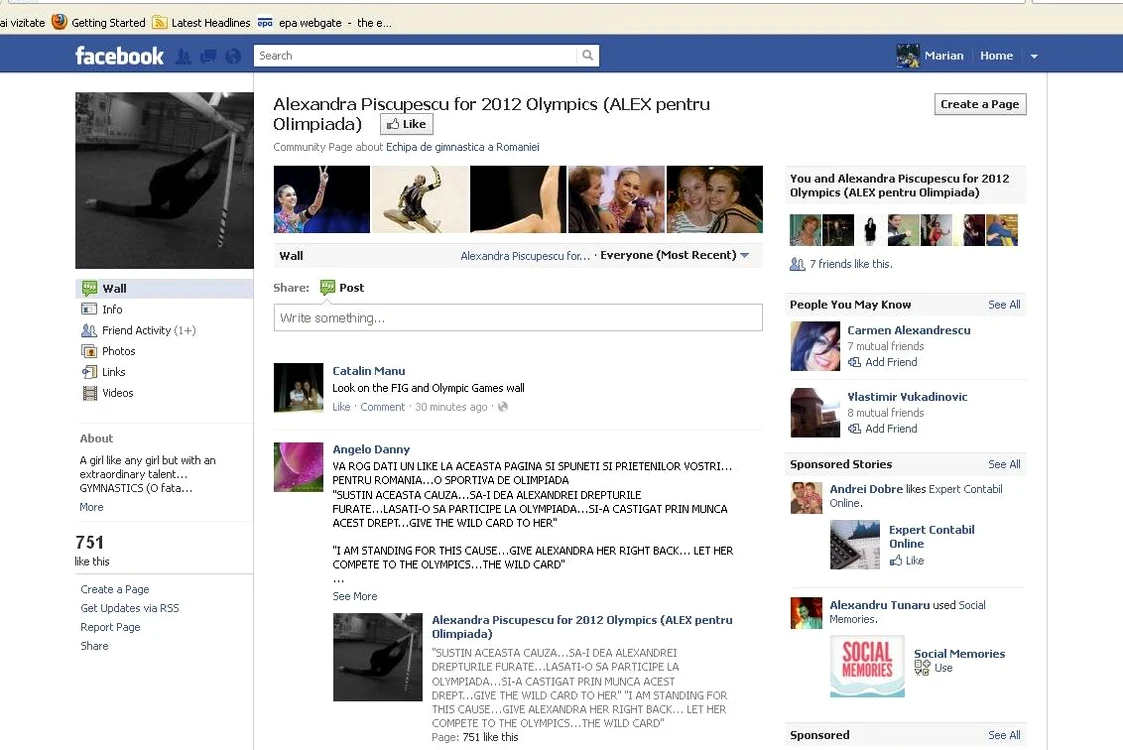The image size is (1123, 750).
Task: Click Echipa de gimnastica a Romaniei link
Action: point(463,147)
